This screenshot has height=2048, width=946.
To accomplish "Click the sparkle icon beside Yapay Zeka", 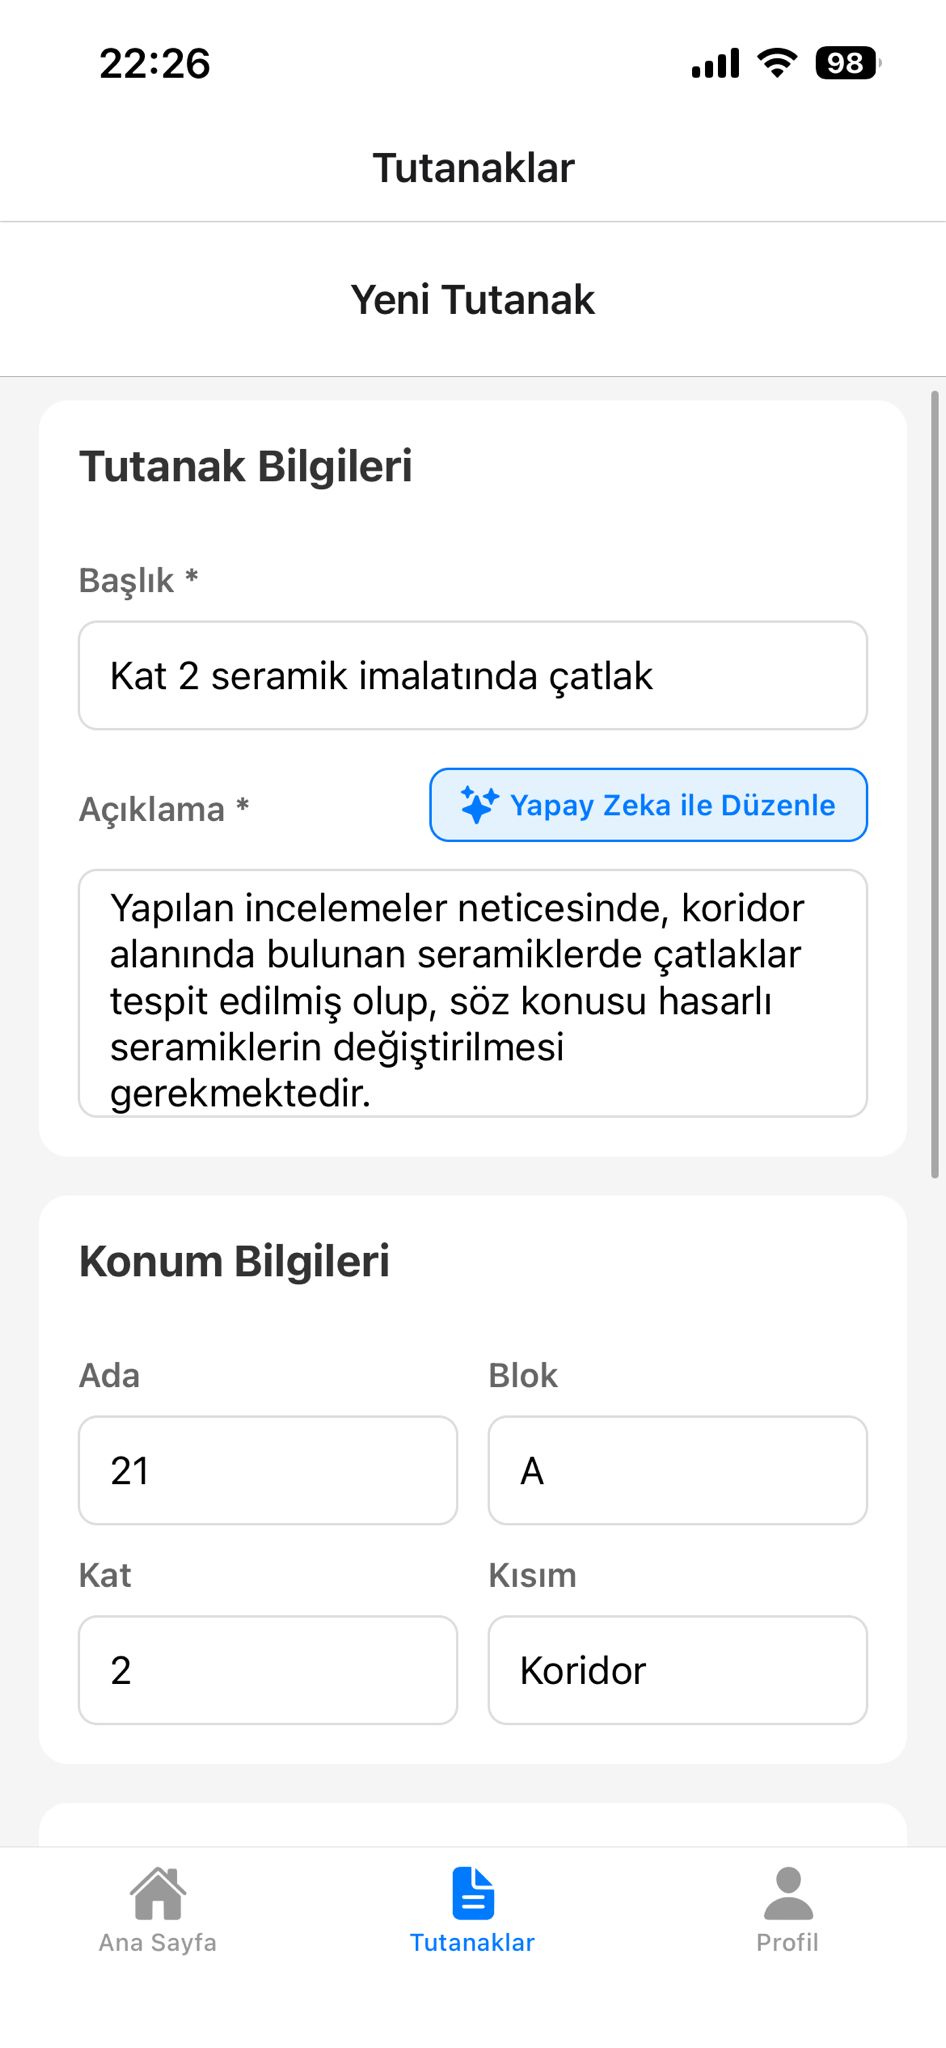I will (x=479, y=805).
